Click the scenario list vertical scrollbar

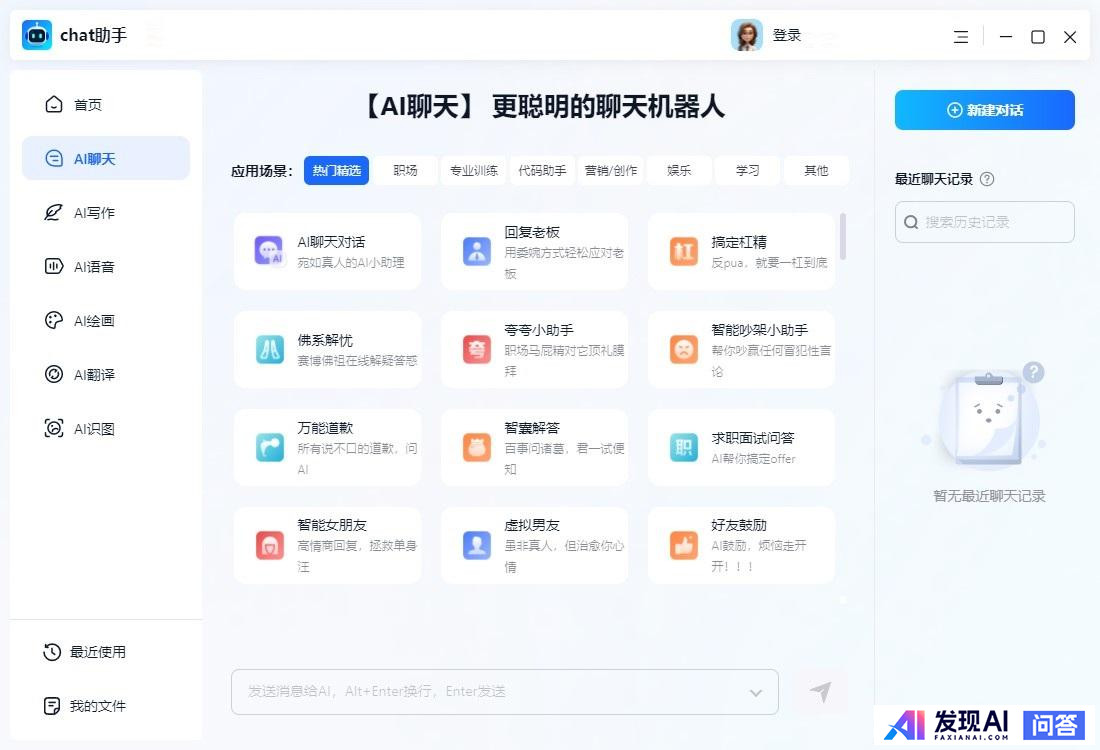coord(843,236)
